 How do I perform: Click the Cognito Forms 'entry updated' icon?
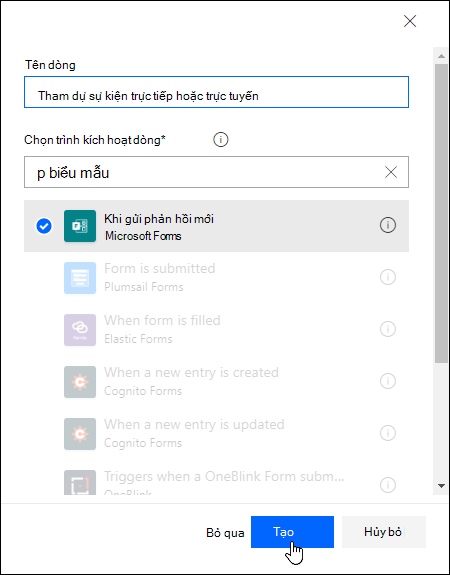[80, 434]
